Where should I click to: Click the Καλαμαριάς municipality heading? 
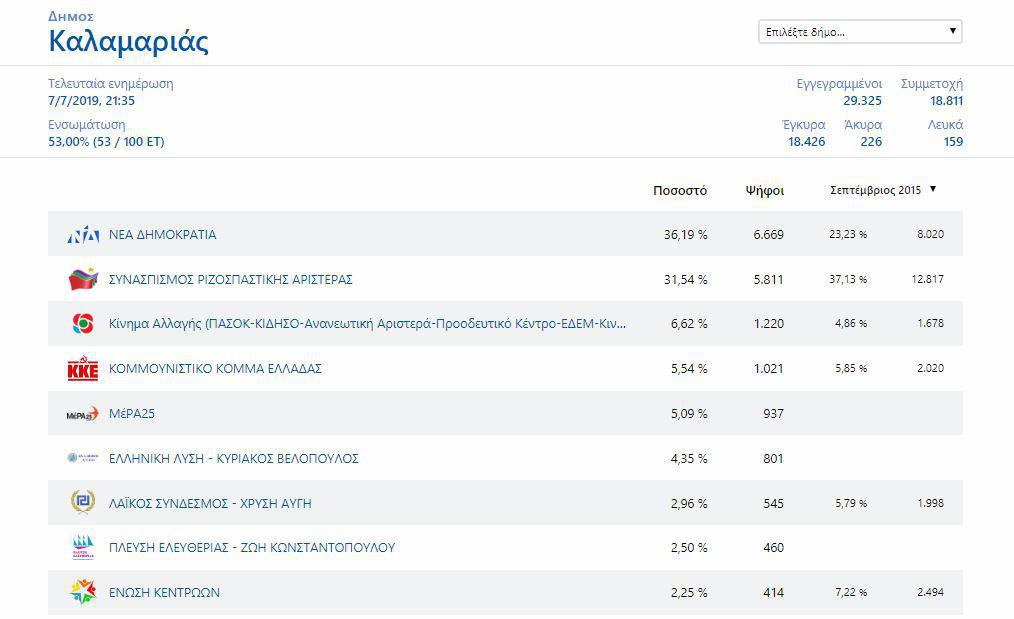[129, 42]
